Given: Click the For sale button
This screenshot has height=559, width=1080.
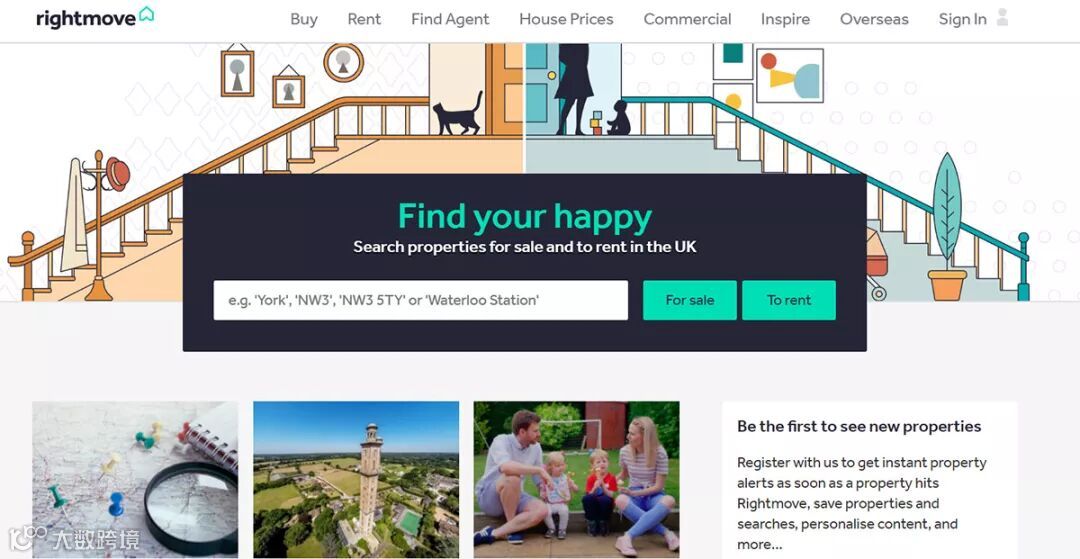Looking at the screenshot, I should pyautogui.click(x=689, y=300).
